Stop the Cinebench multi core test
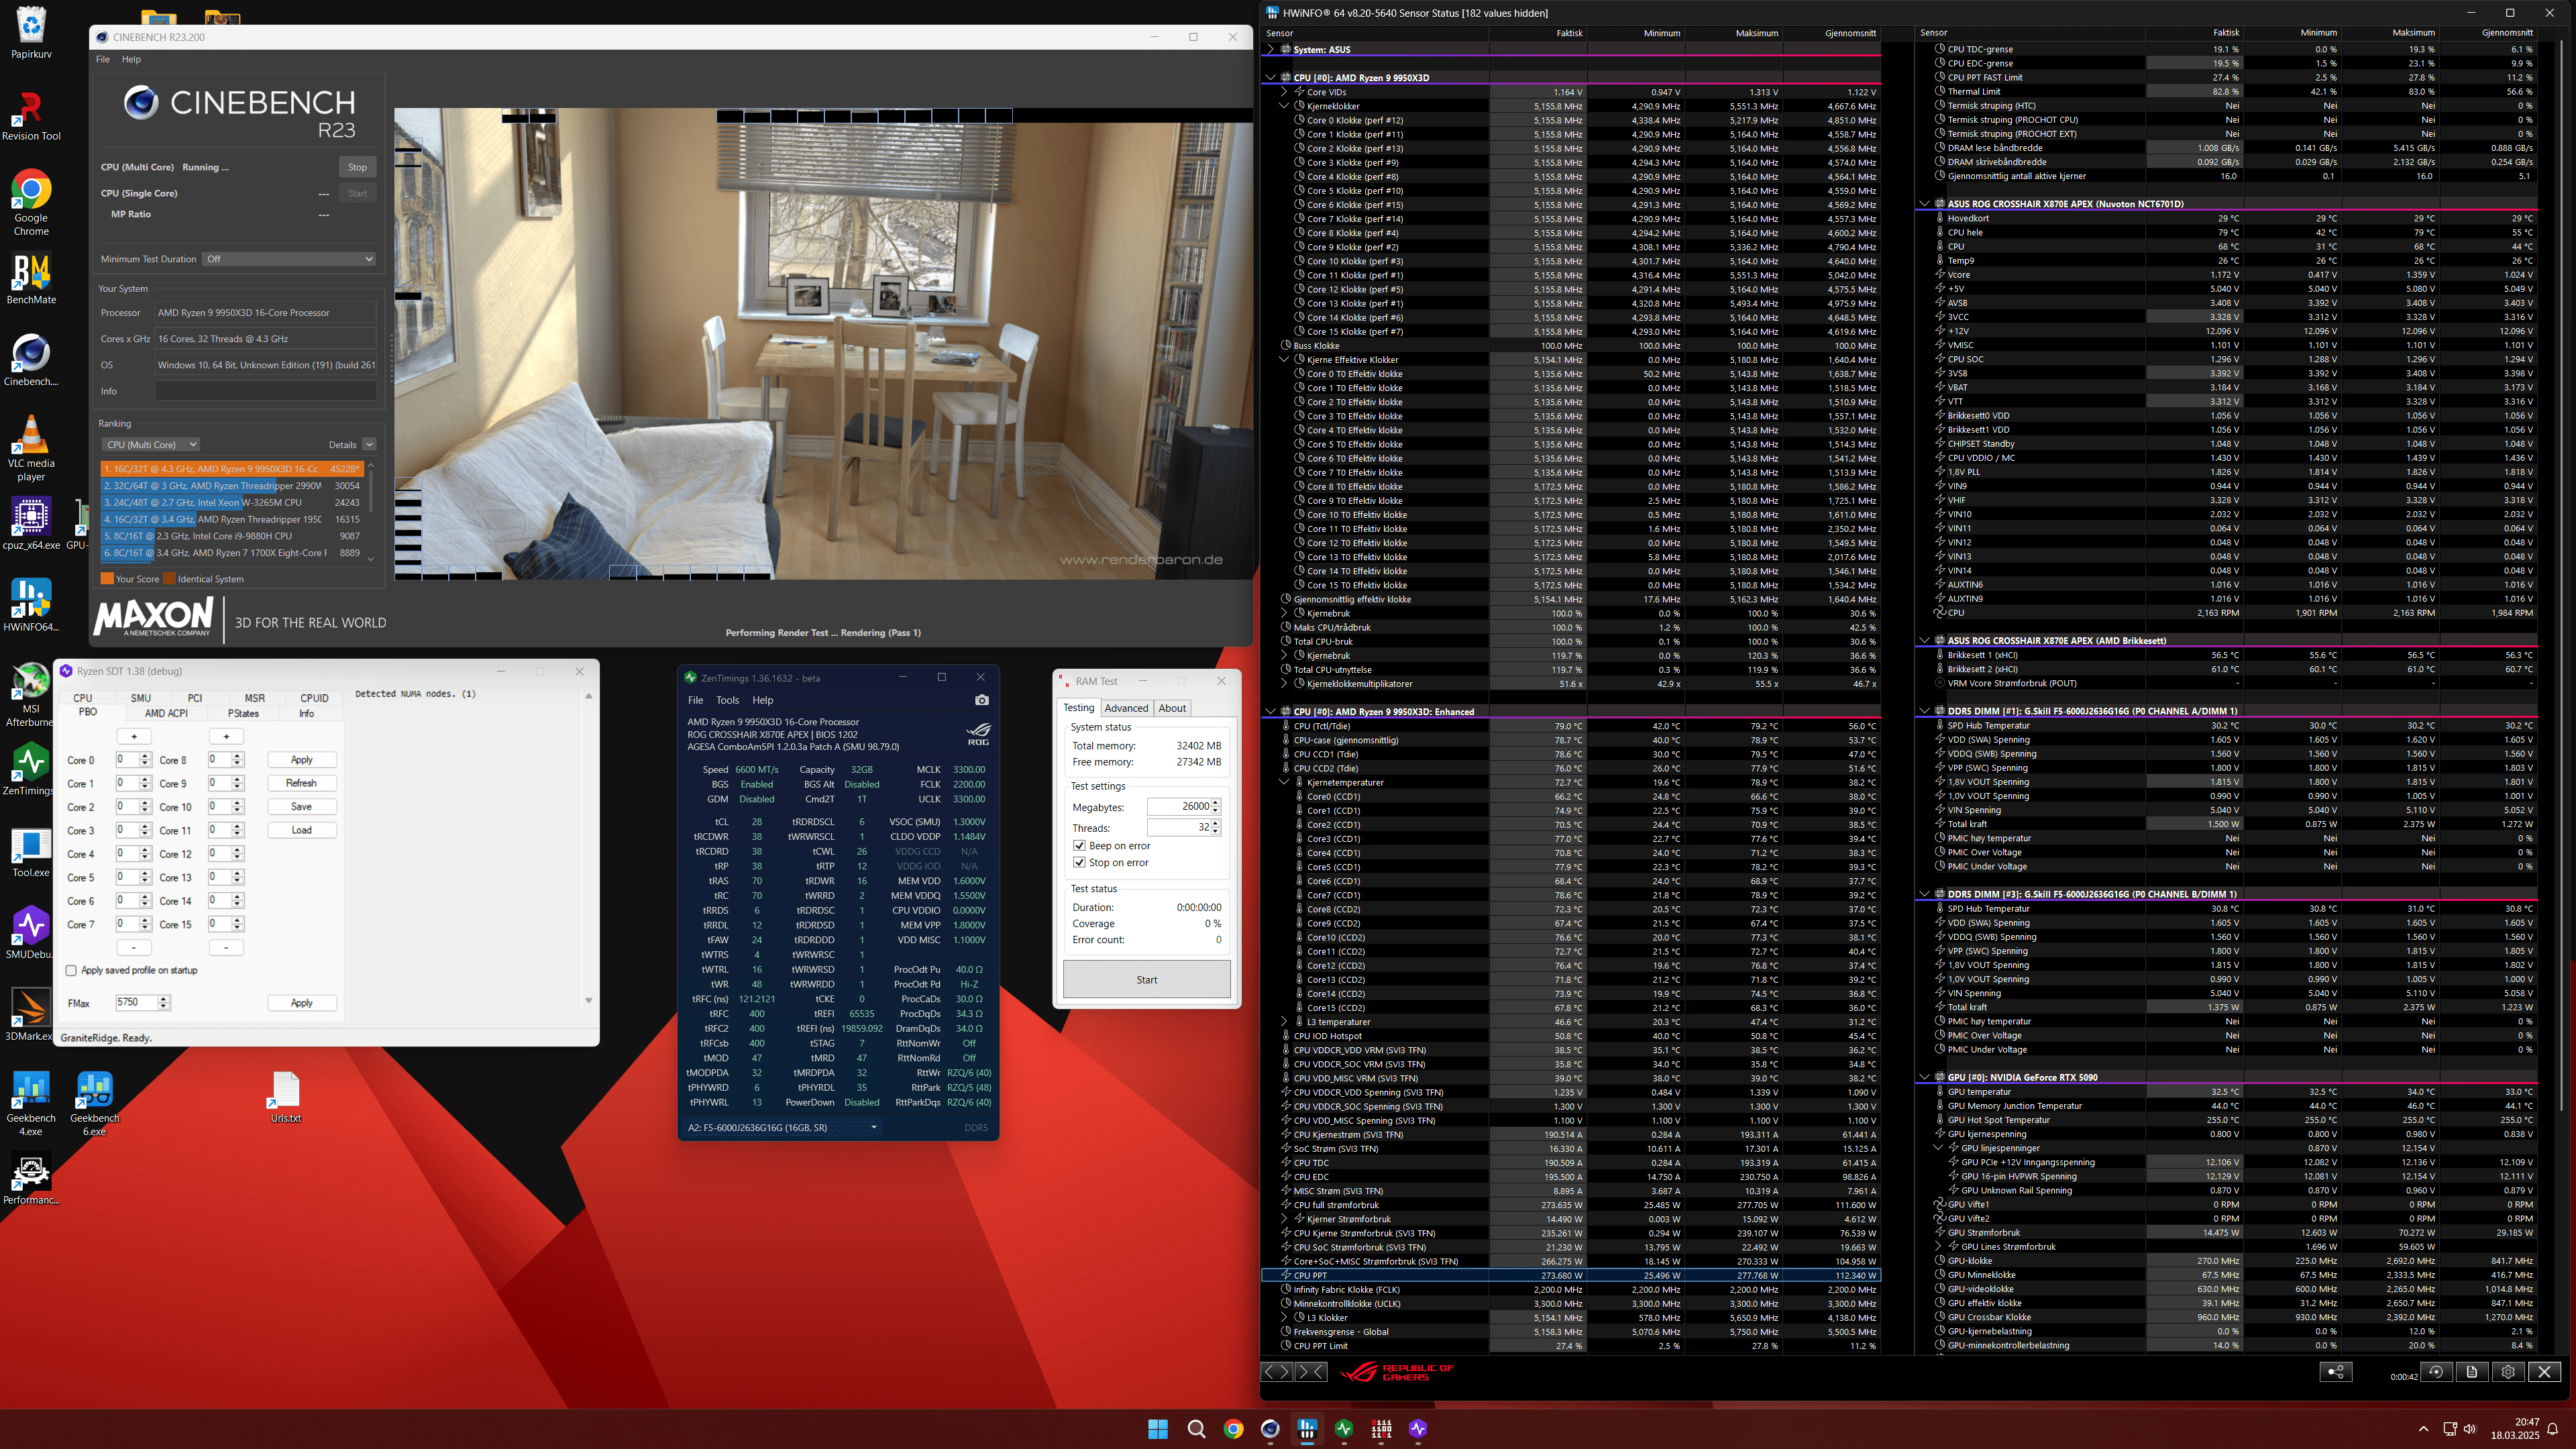Image resolution: width=2576 pixels, height=1449 pixels. pos(357,167)
